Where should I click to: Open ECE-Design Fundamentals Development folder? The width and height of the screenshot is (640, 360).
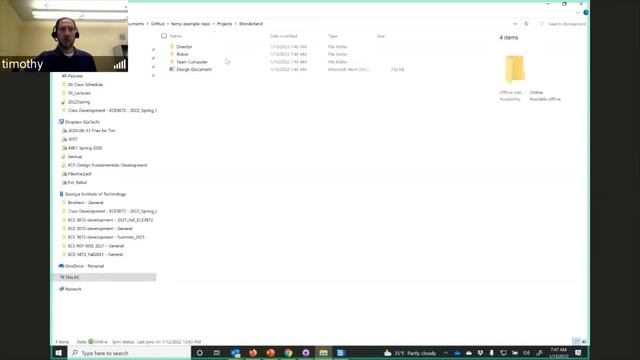[x=107, y=165]
